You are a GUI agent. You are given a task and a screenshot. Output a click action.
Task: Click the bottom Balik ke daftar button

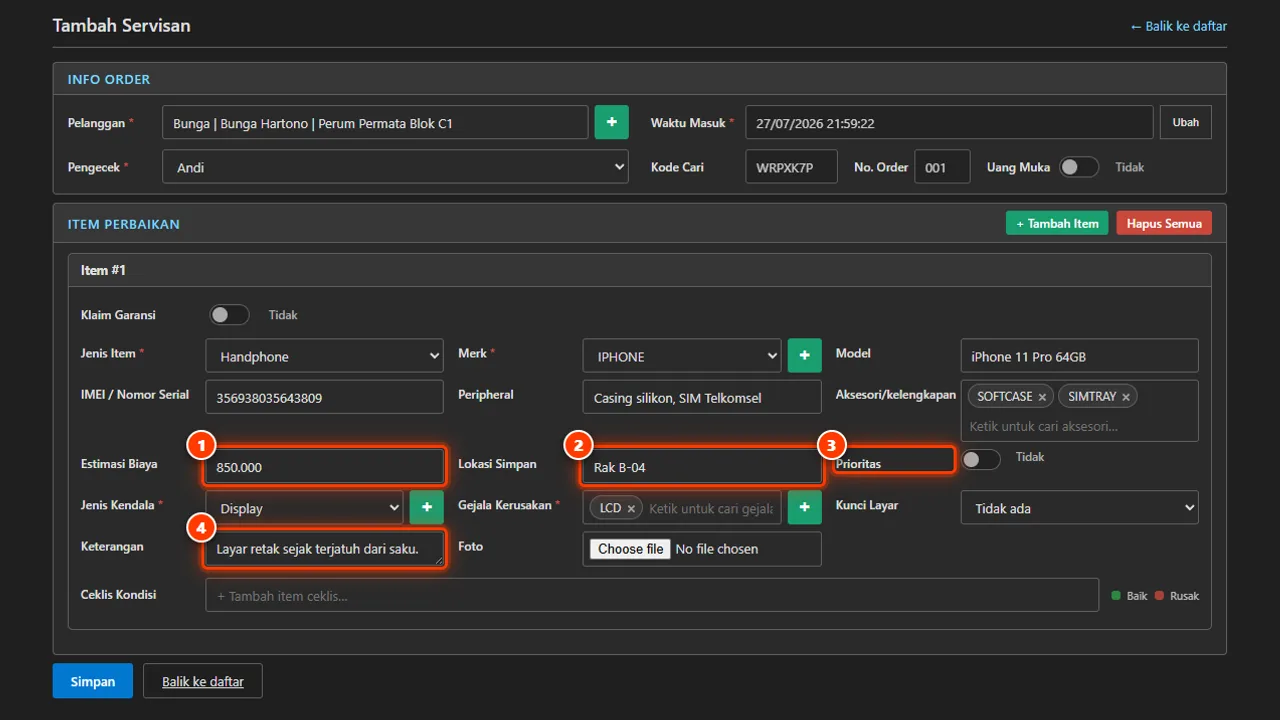[202, 681]
